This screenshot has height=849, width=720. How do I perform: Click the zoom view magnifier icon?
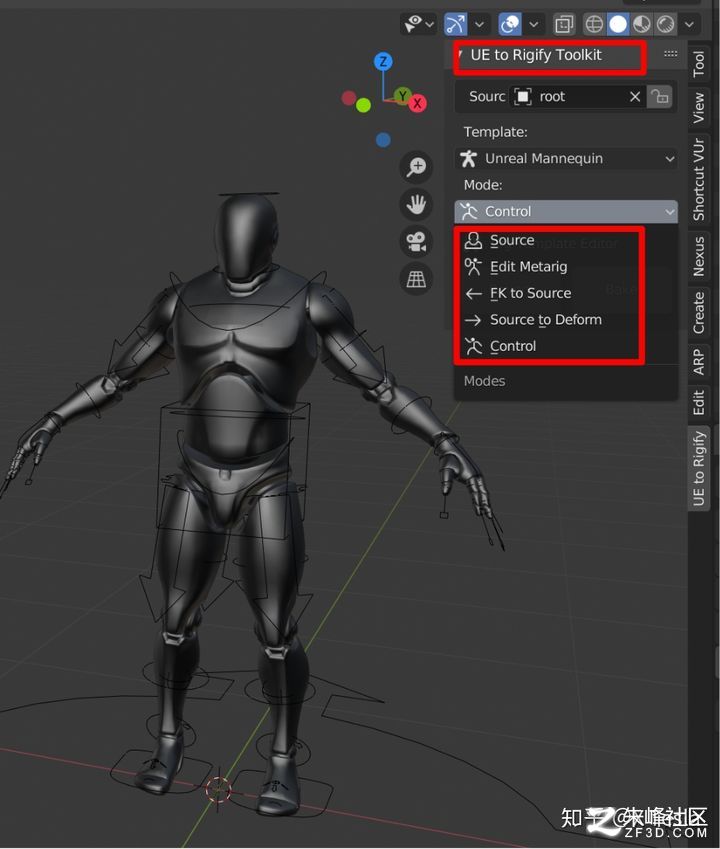[416, 166]
